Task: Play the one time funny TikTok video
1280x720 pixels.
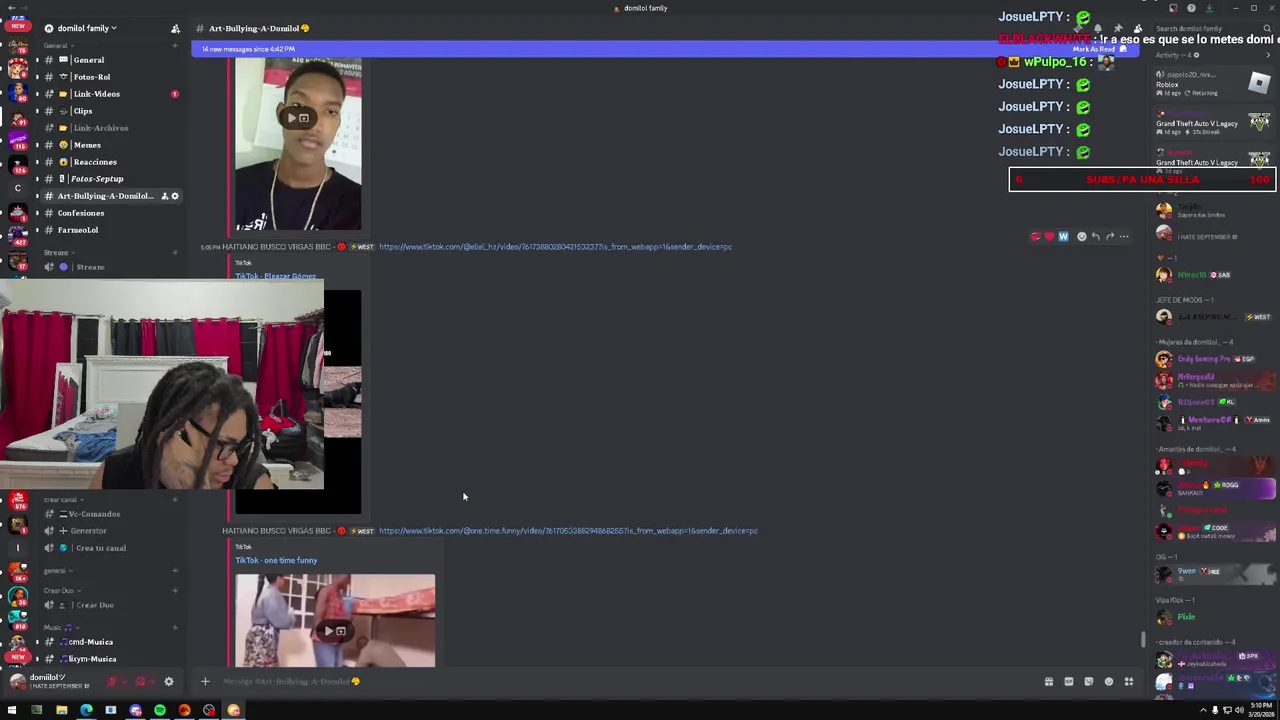Action: click(328, 631)
